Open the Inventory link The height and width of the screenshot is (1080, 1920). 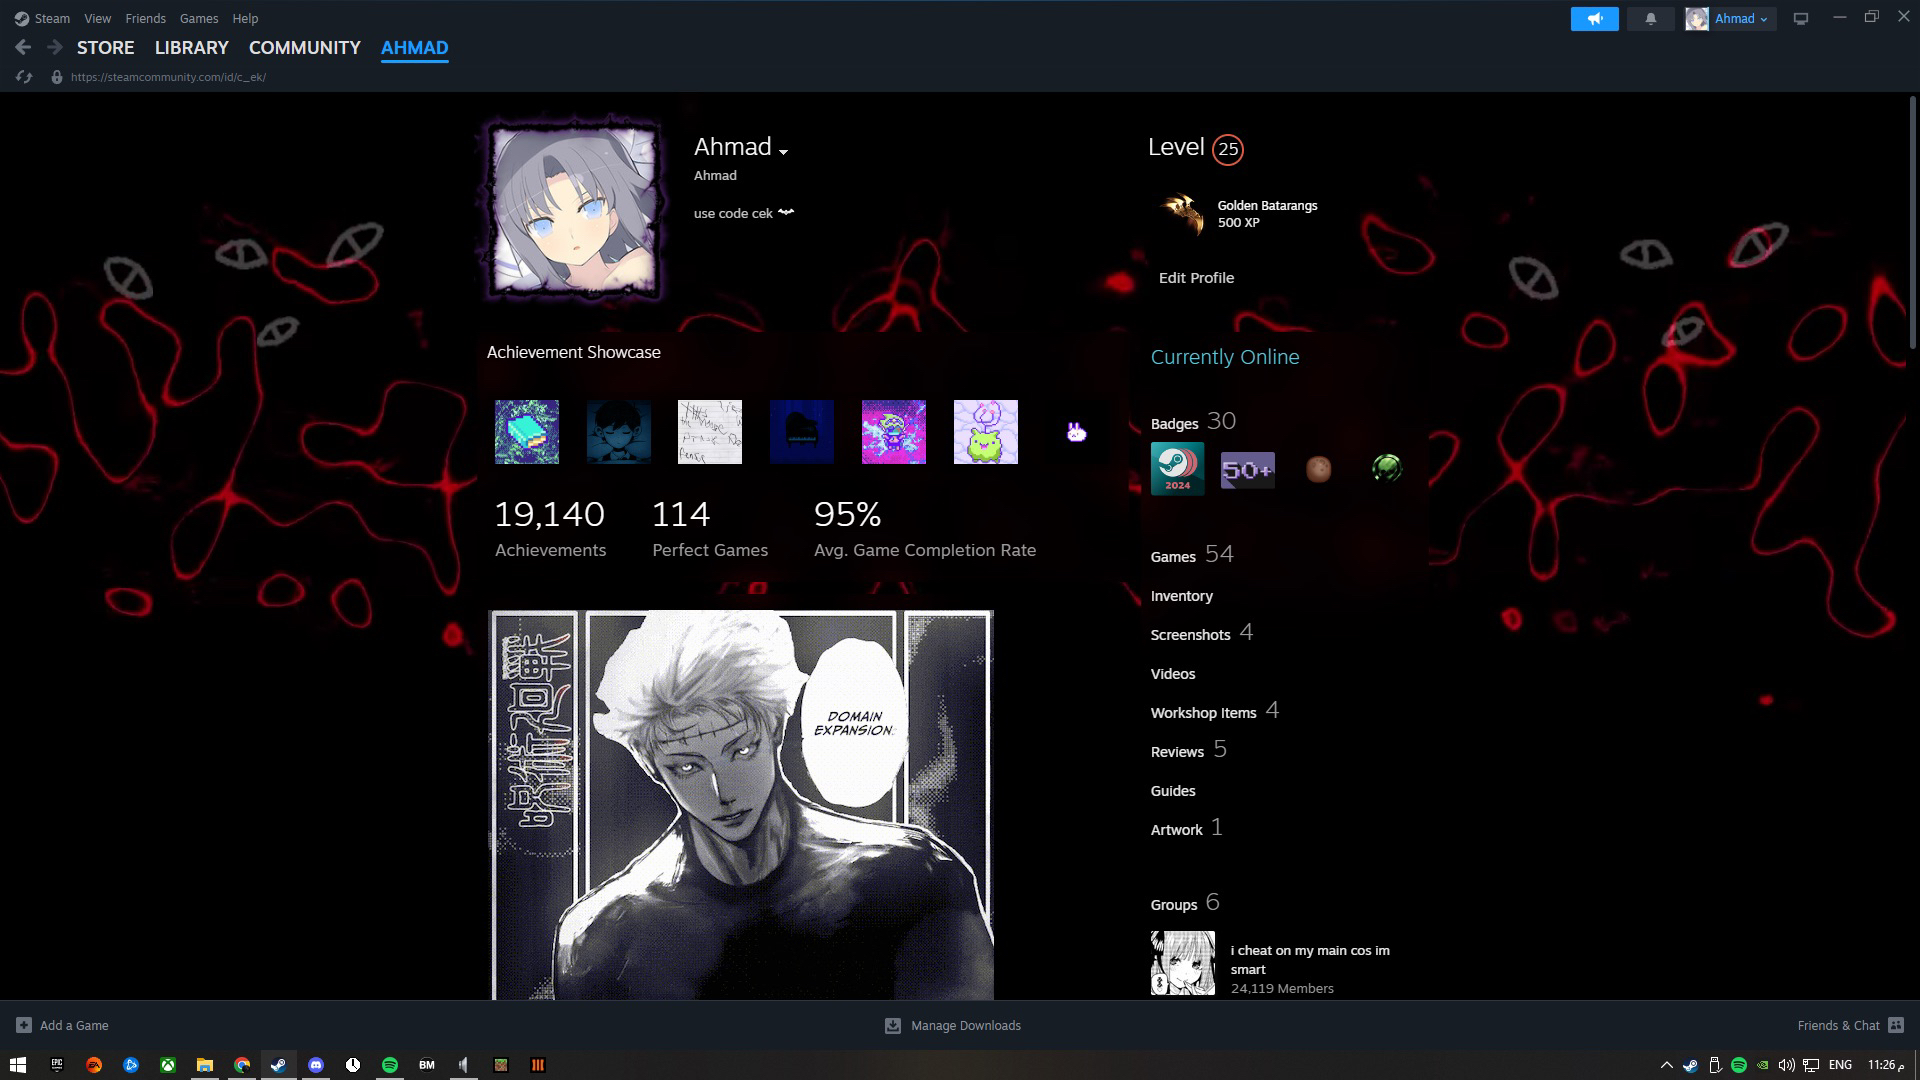coord(1182,596)
